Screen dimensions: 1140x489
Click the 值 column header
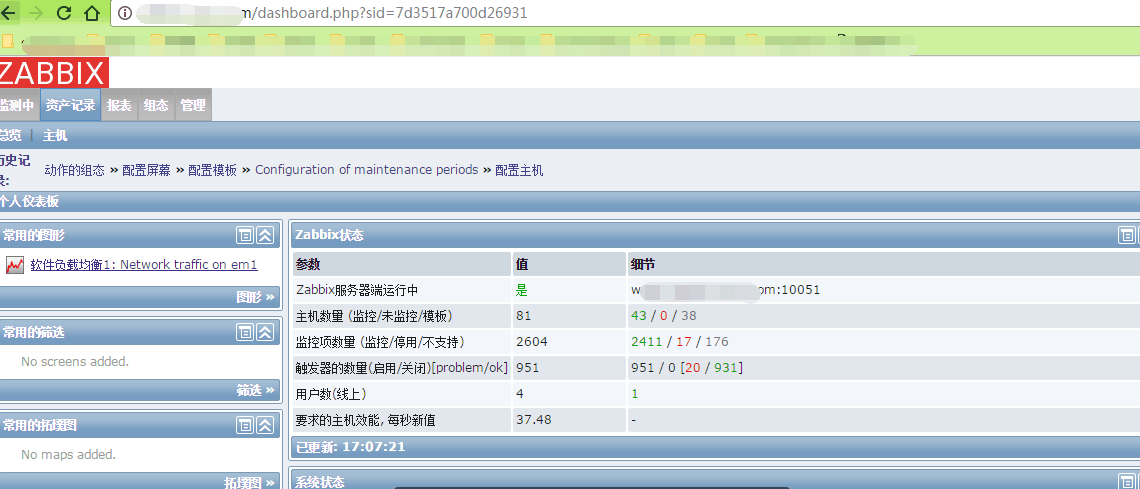pos(521,264)
